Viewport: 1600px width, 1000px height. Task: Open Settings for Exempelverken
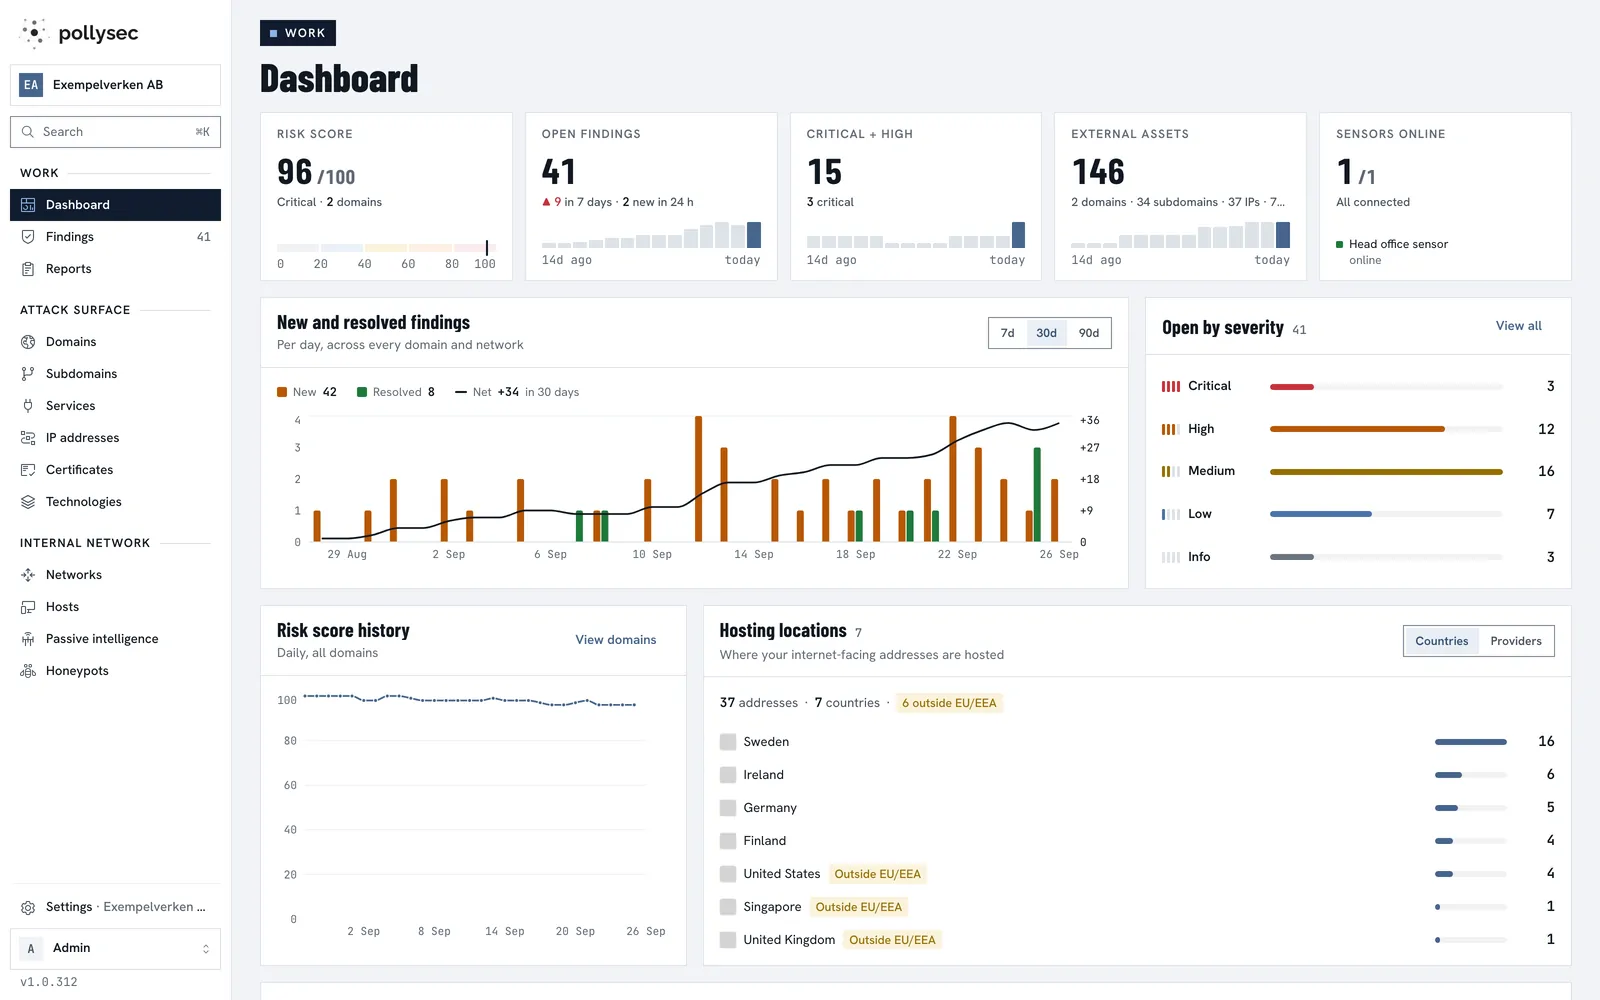tap(115, 908)
